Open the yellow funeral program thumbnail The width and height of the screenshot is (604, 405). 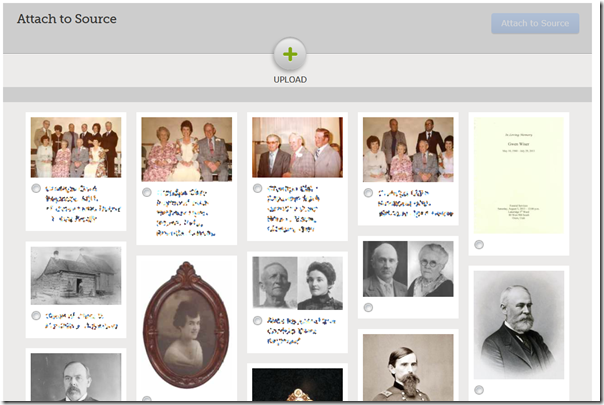click(x=518, y=176)
